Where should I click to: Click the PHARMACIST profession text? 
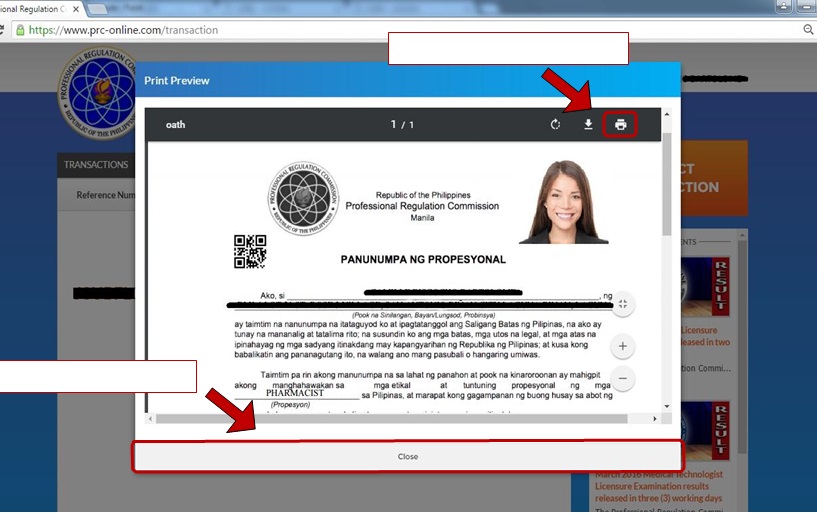[295, 393]
